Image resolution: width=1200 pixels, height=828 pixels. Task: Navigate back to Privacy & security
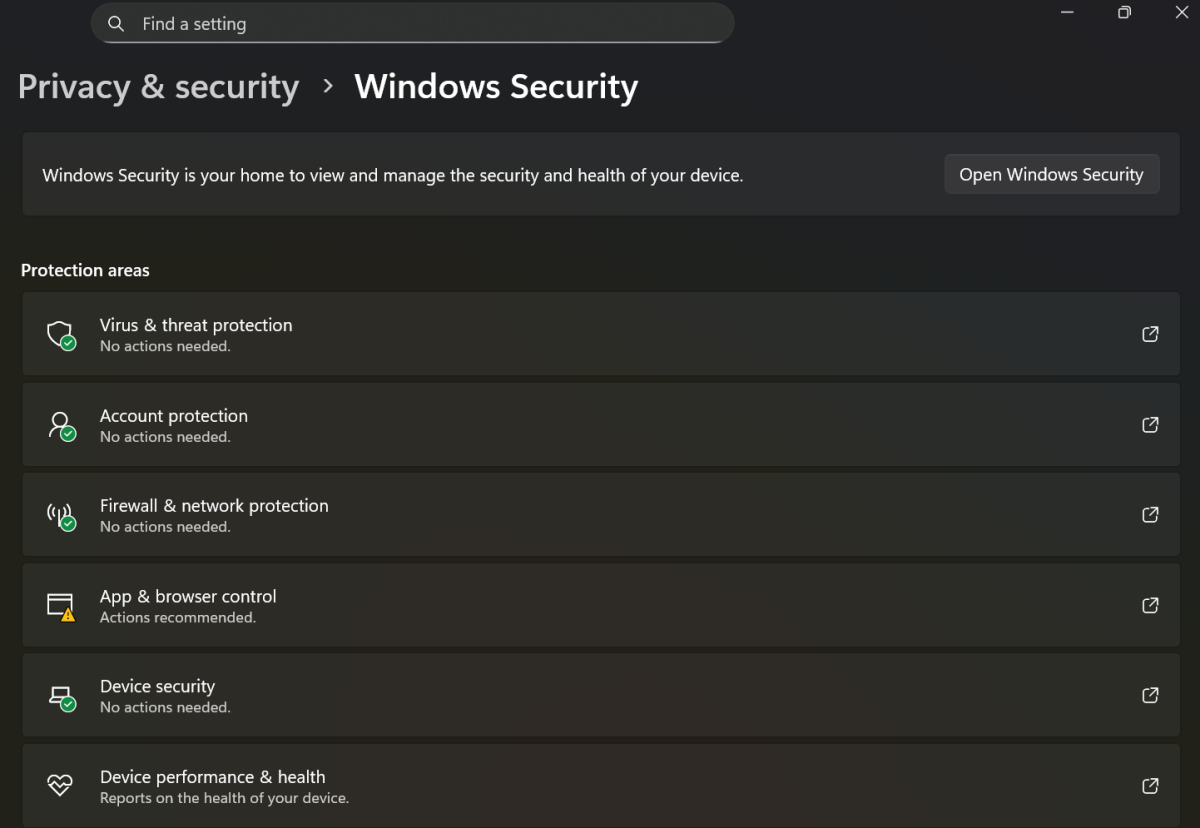[x=158, y=87]
